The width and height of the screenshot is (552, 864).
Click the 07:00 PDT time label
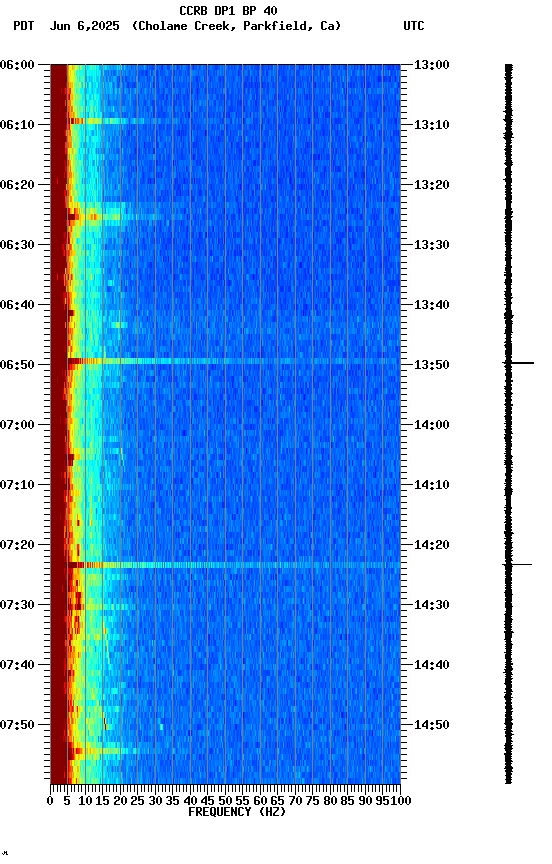tap(17, 425)
